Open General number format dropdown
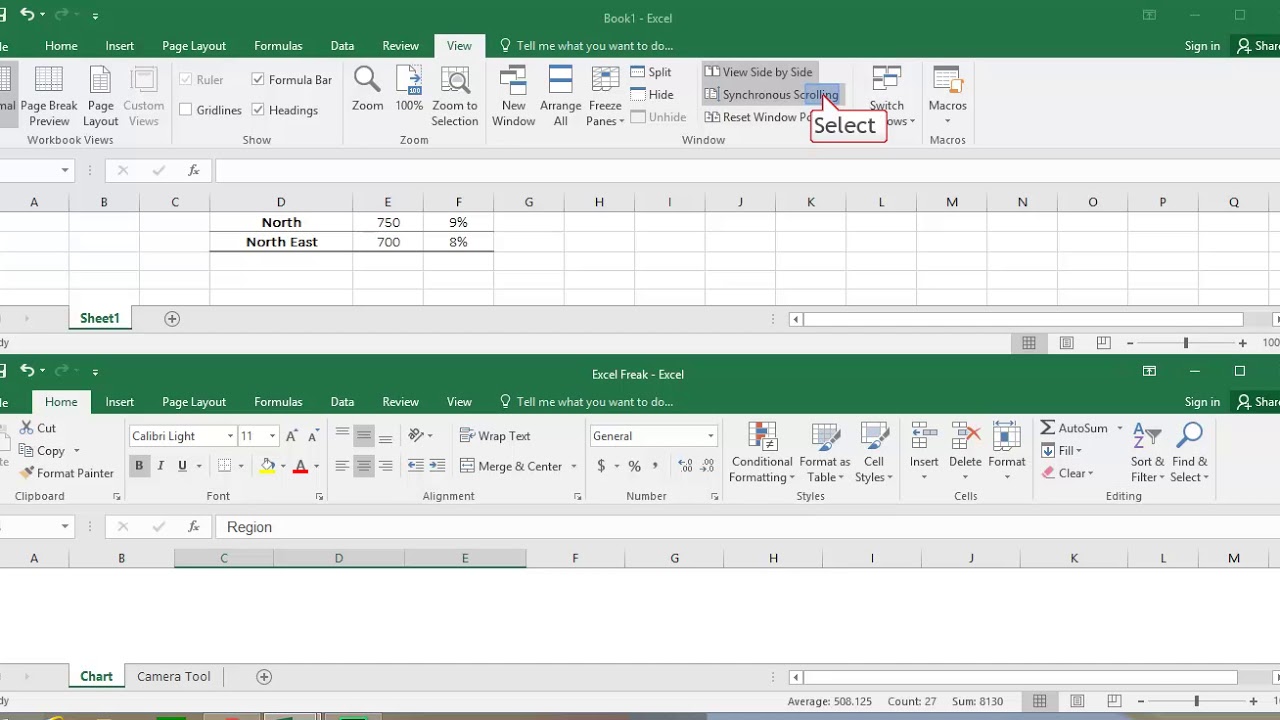 tap(711, 436)
